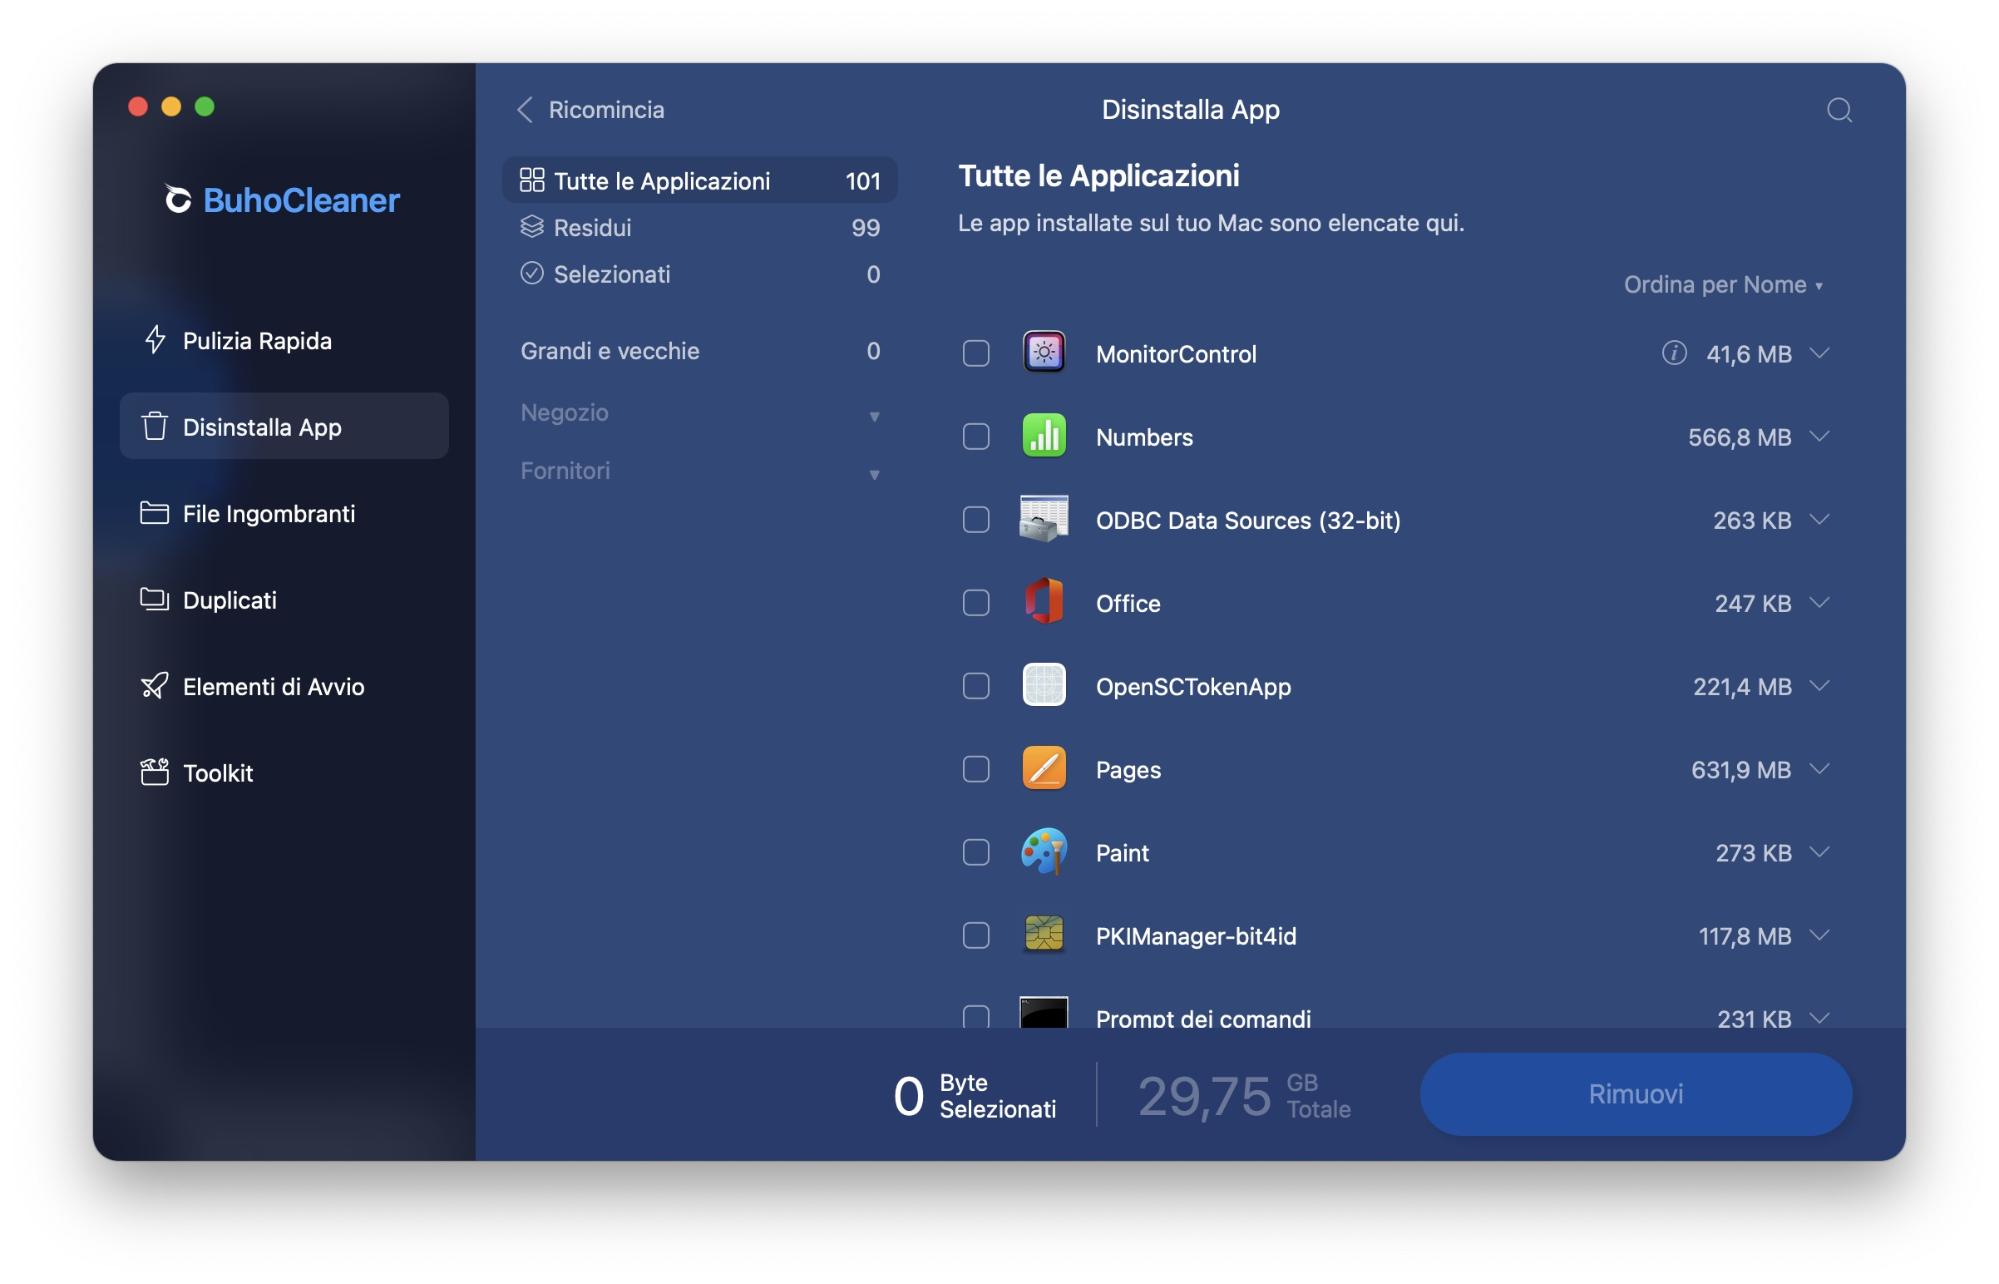The image size is (1999, 1284).
Task: Check the checkbox for Numbers
Action: 975,436
